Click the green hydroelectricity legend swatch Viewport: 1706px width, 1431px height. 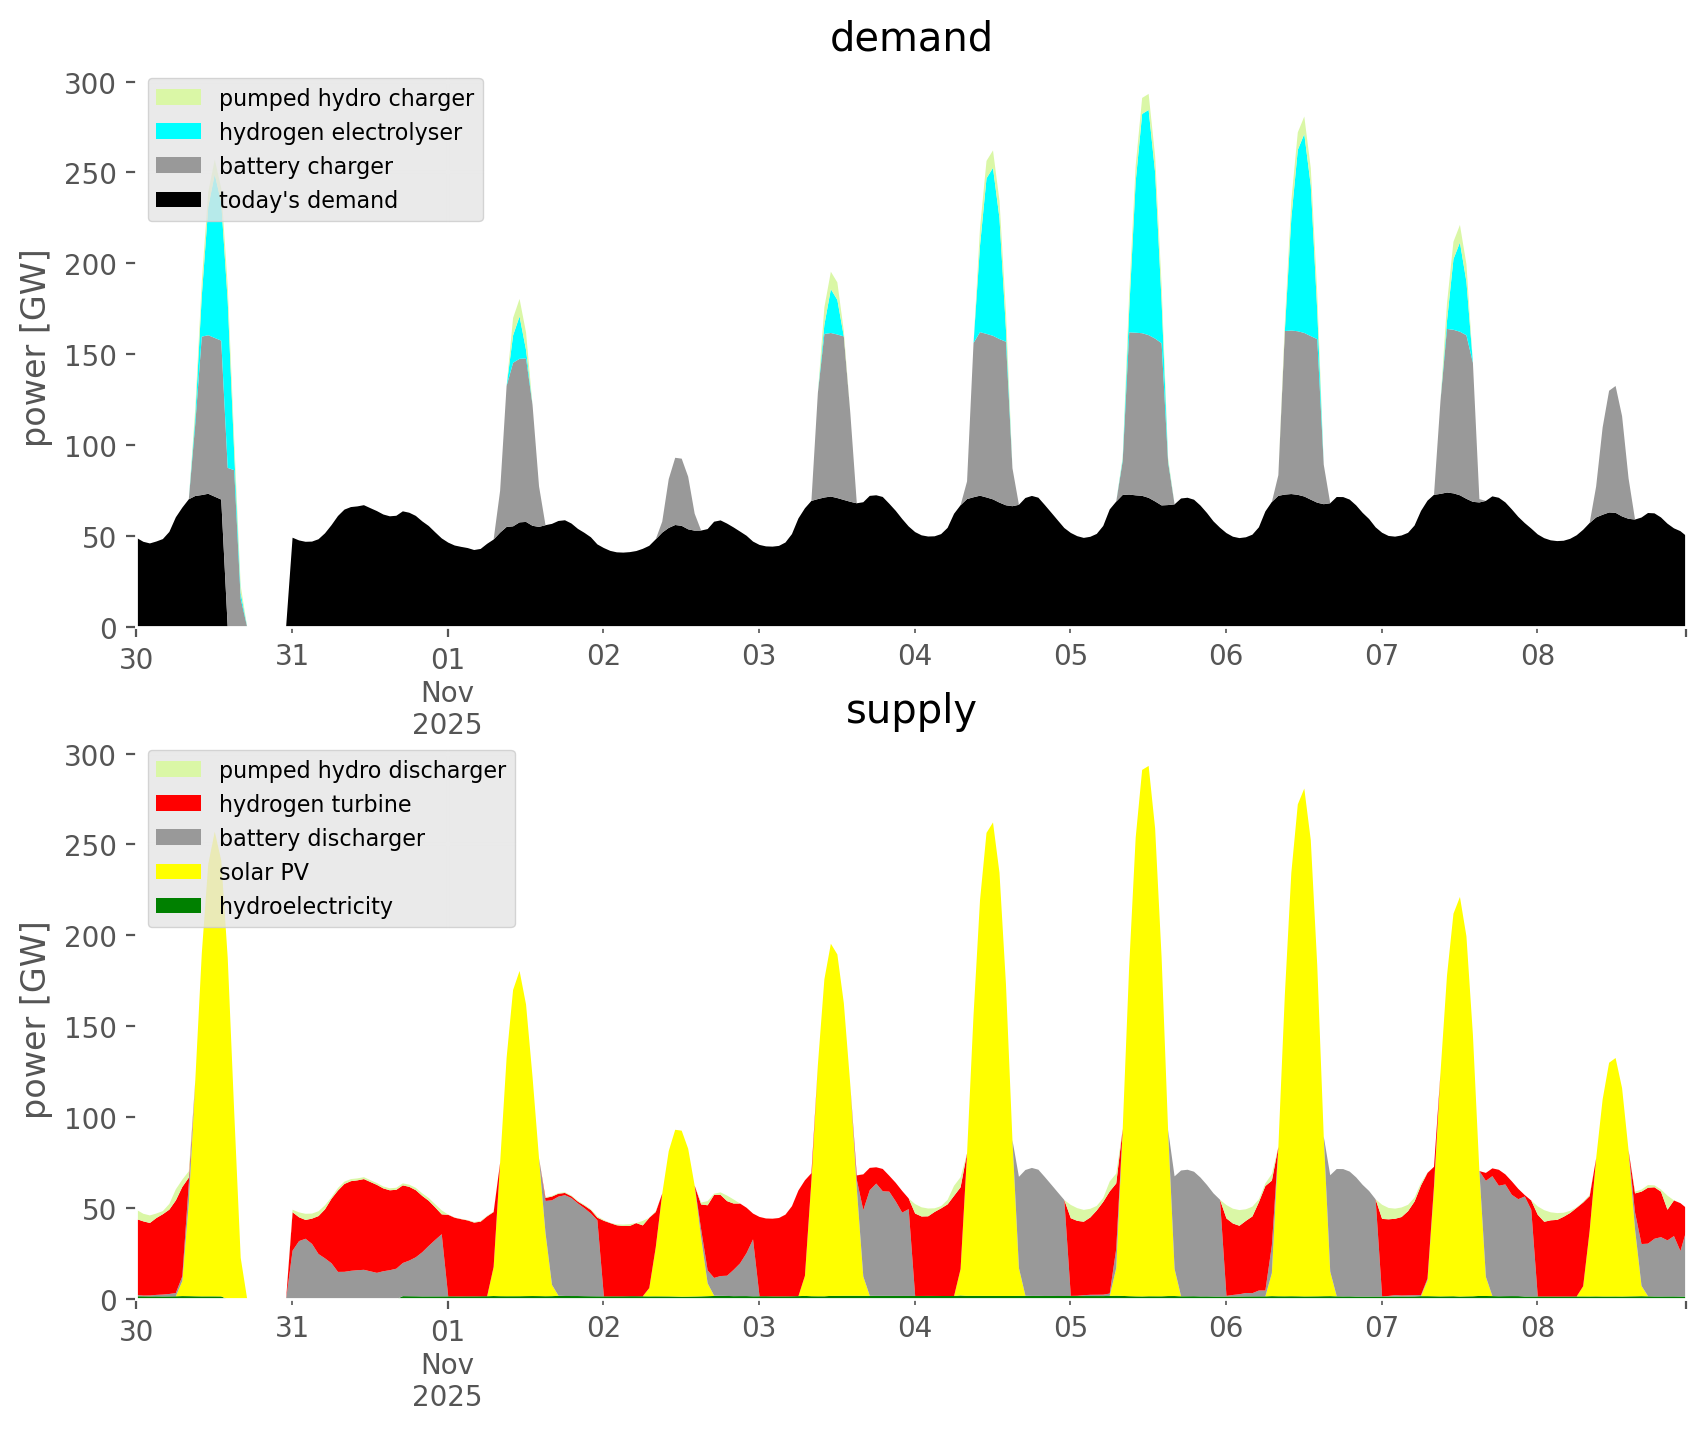179,906
